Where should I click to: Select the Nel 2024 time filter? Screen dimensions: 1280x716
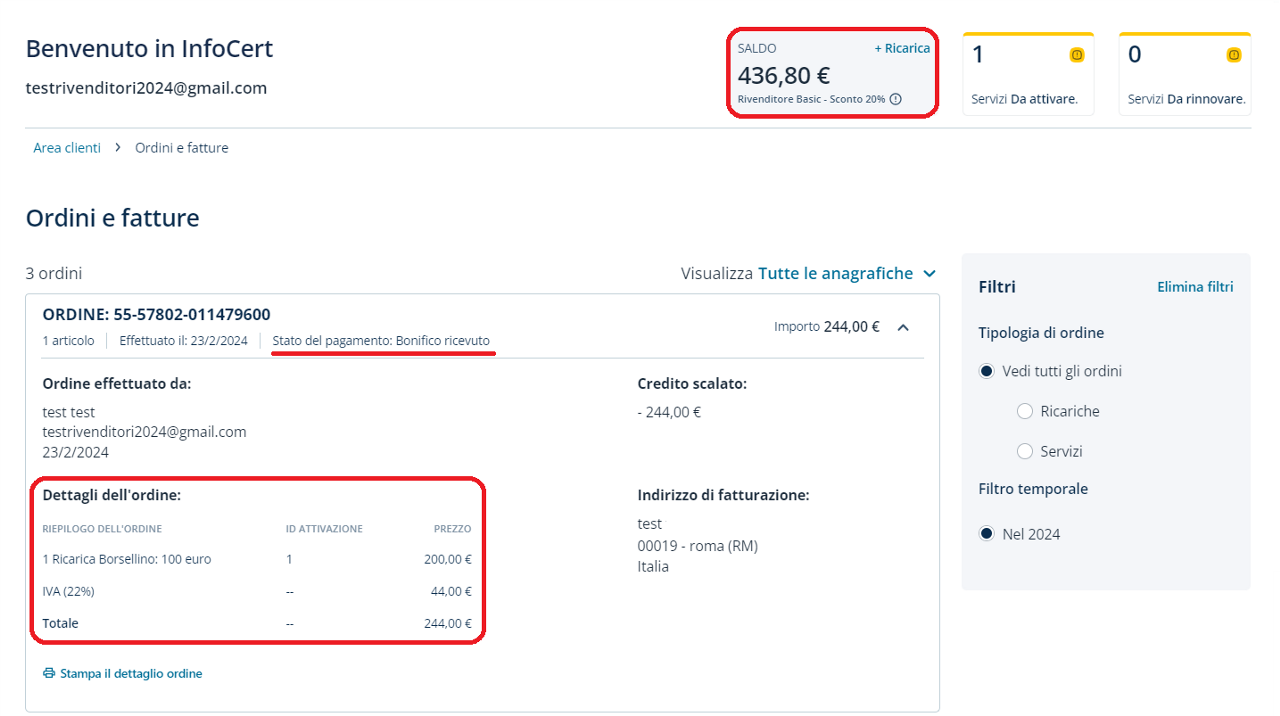[987, 534]
